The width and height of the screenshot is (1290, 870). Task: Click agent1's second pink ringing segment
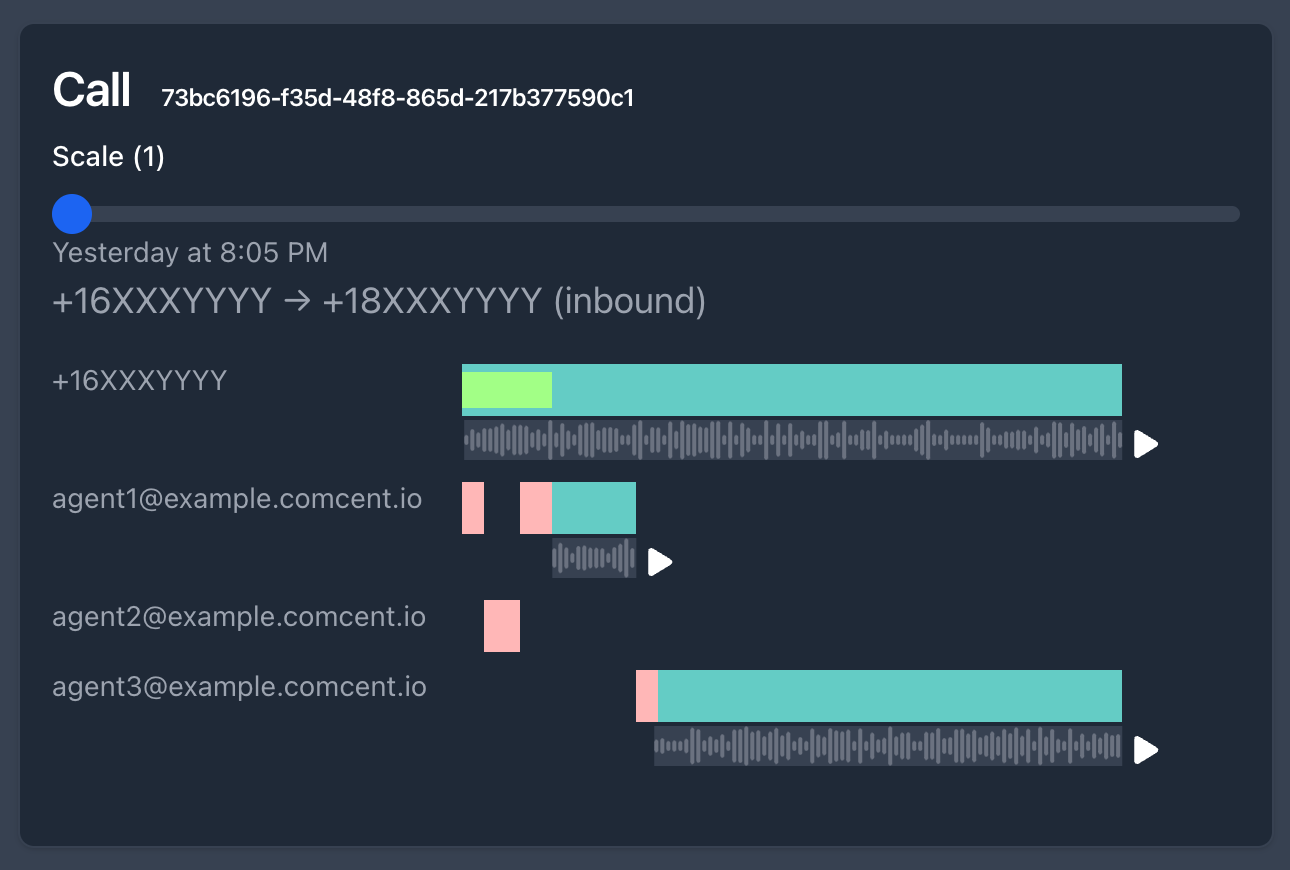(536, 508)
